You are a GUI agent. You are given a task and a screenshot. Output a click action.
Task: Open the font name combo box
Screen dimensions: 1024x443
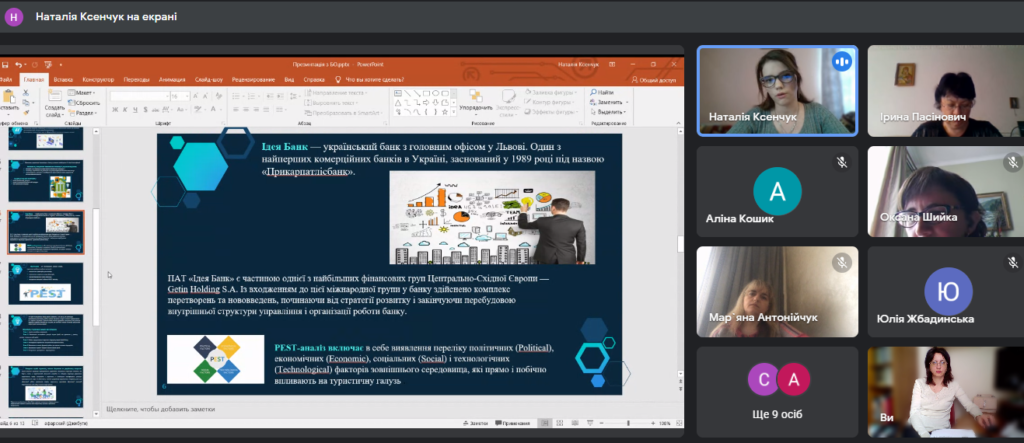[x=139, y=96]
